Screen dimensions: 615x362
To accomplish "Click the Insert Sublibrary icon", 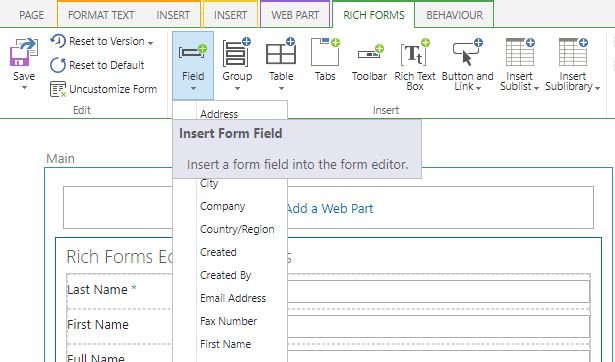I will [x=573, y=52].
